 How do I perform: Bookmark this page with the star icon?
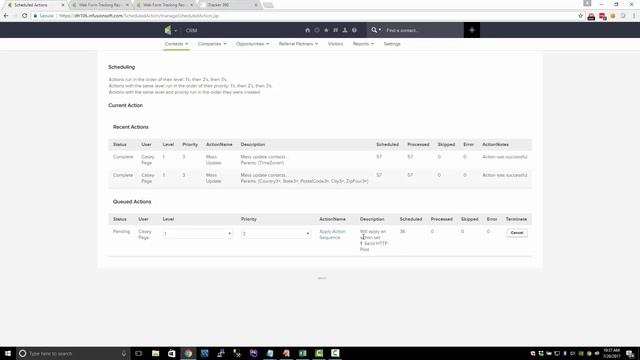point(580,16)
